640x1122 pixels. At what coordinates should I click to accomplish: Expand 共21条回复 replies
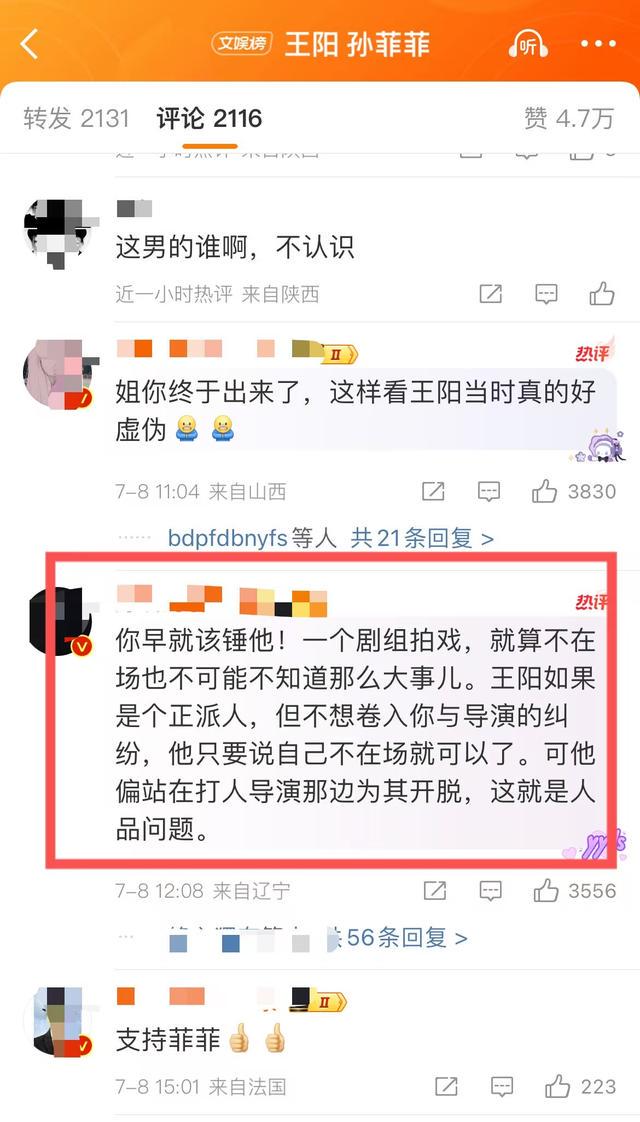pyautogui.click(x=422, y=538)
